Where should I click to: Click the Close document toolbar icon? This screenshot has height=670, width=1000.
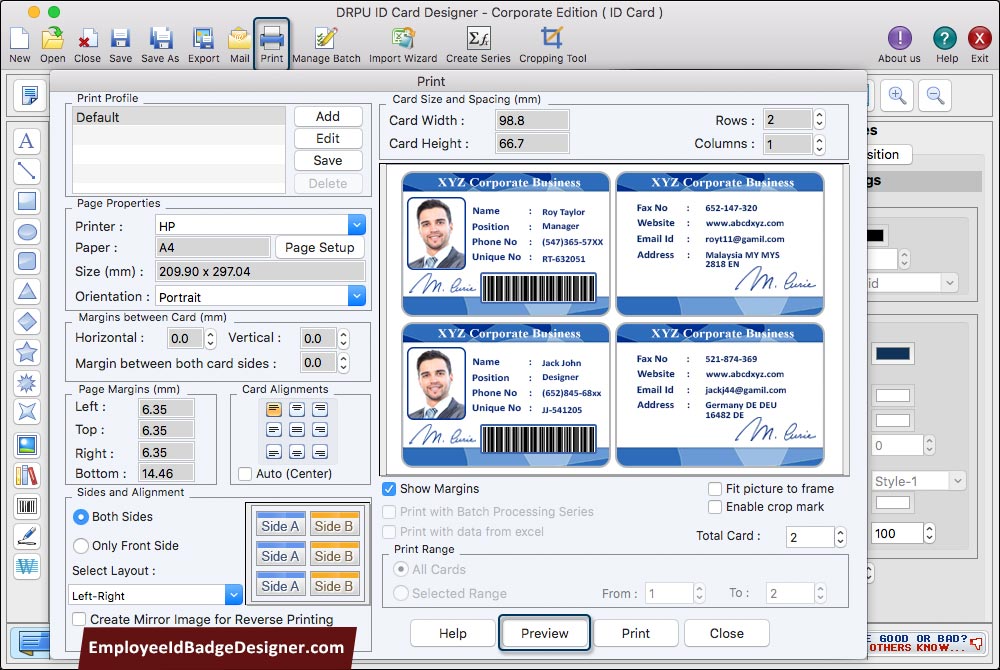(x=87, y=45)
